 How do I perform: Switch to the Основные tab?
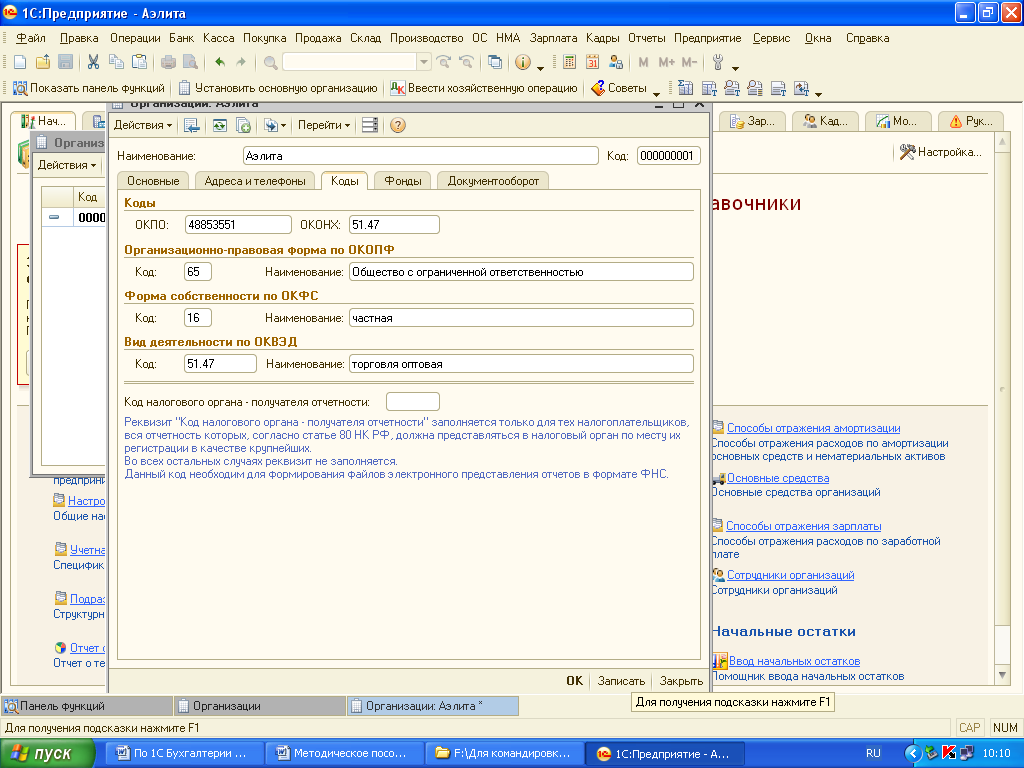click(153, 181)
